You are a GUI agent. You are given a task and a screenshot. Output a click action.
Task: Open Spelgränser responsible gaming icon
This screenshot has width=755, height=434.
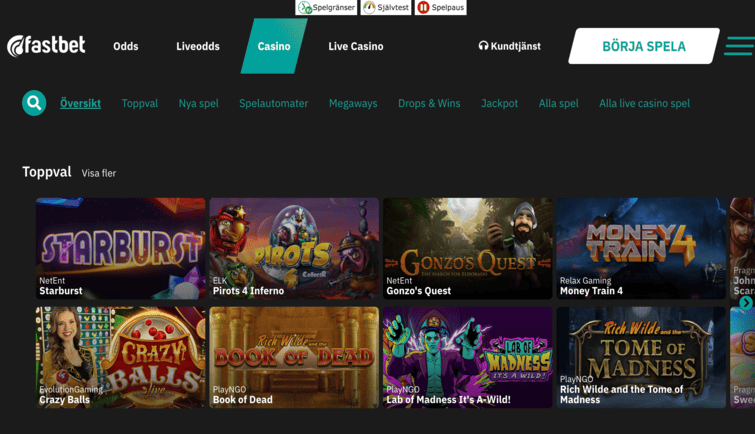coord(326,7)
